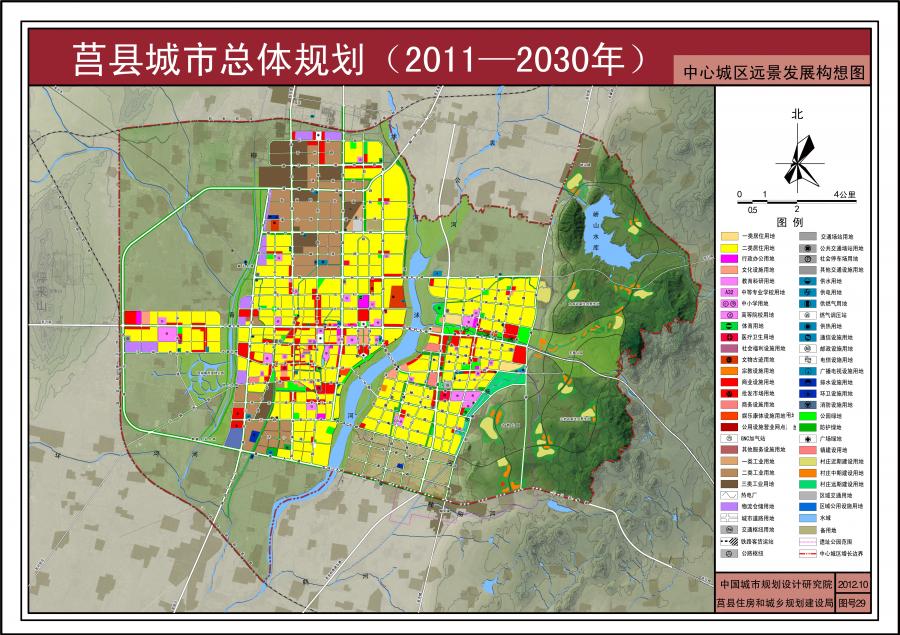Click the 北 label above the compass
The image size is (900, 635).
click(797, 114)
